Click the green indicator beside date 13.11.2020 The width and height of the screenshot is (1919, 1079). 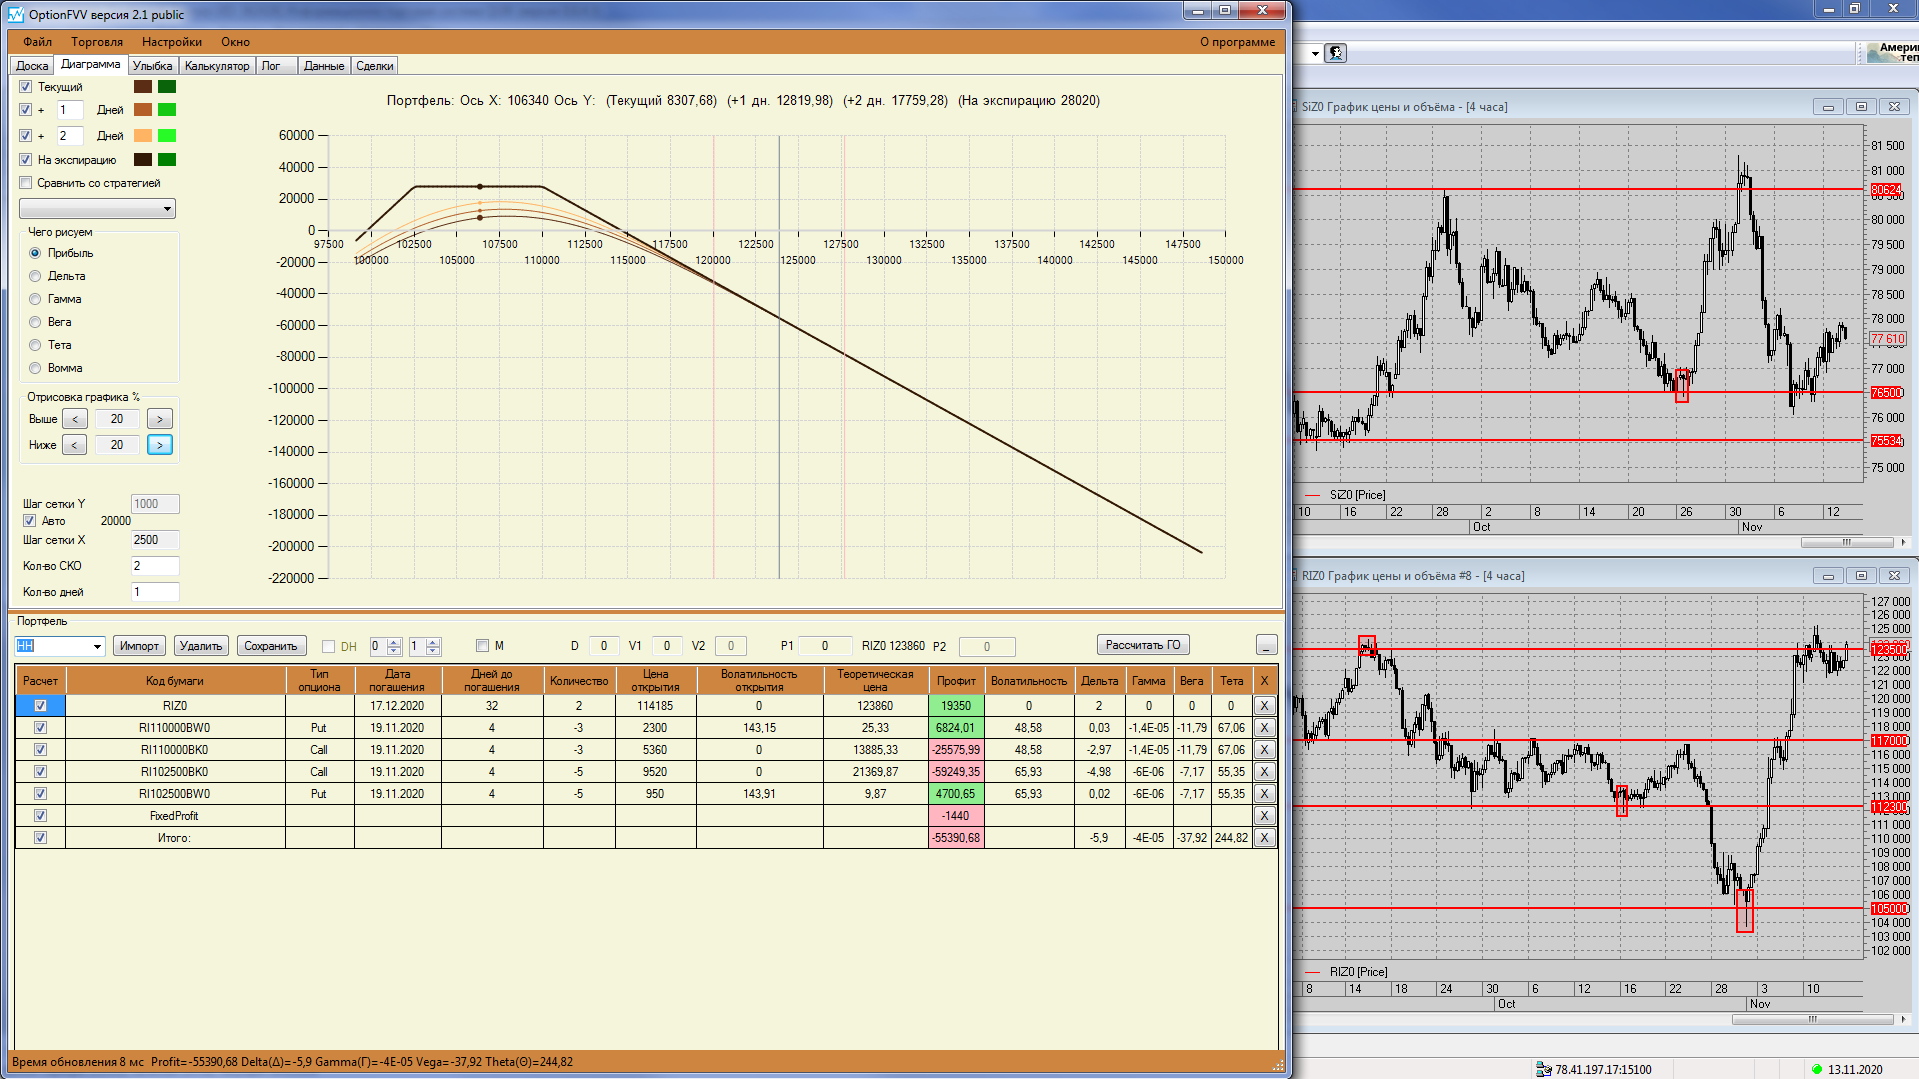pyautogui.click(x=1817, y=1069)
